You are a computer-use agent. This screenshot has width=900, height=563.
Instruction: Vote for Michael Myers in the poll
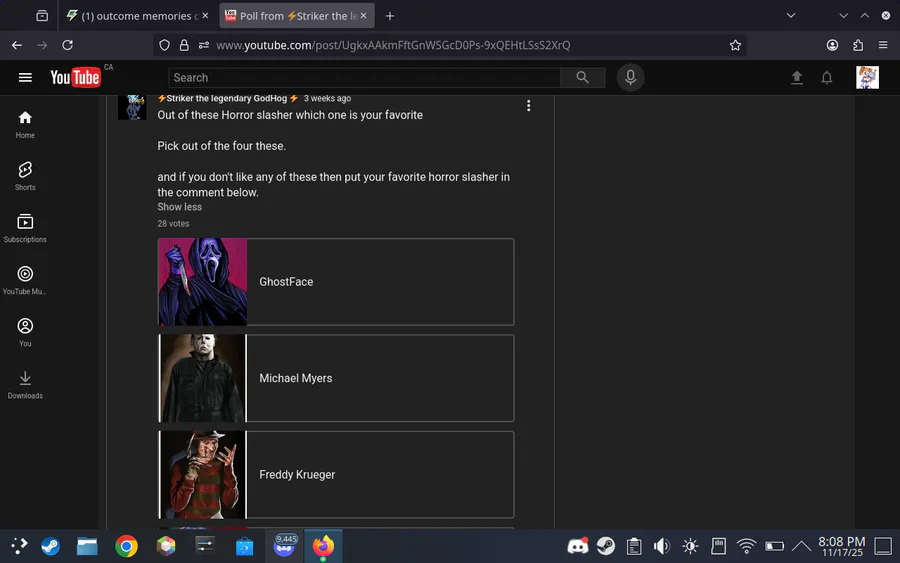point(336,378)
